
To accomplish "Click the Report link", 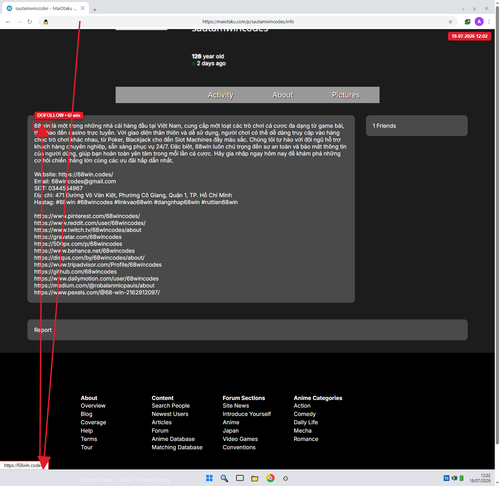I will pos(43,330).
